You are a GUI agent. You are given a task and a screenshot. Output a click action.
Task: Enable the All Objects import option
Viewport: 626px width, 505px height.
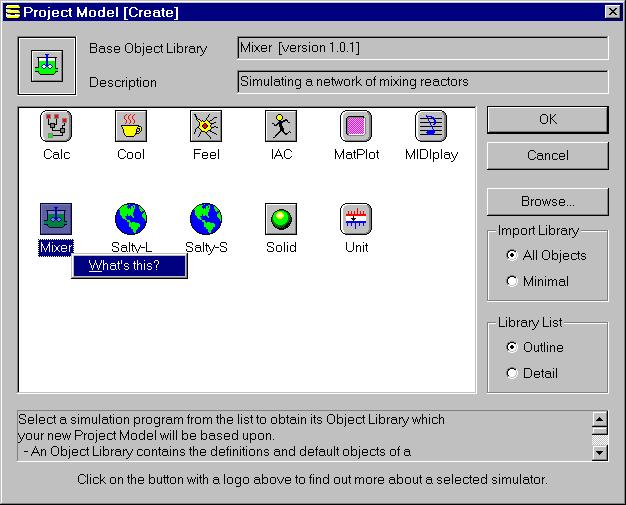click(x=513, y=255)
